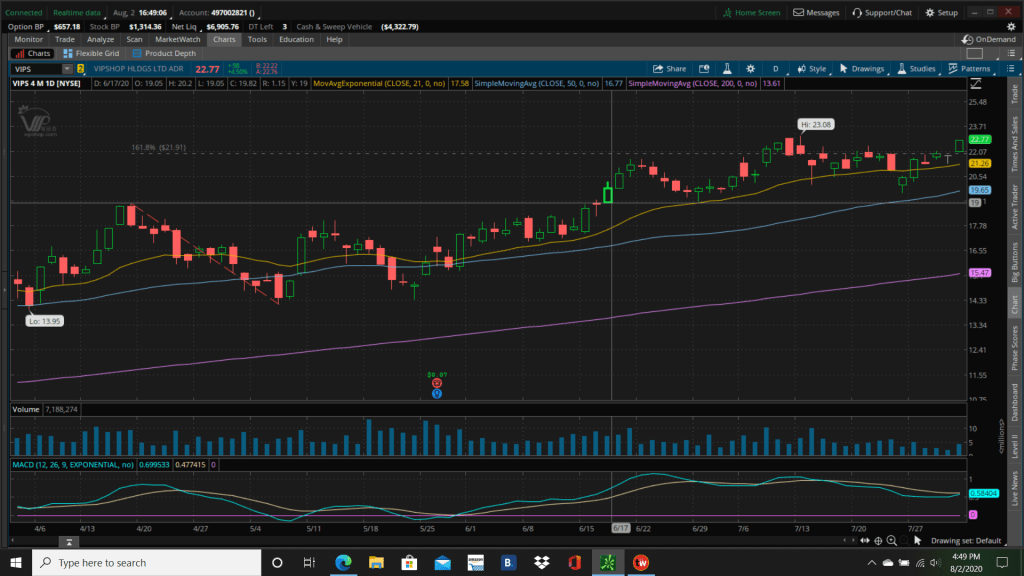The width and height of the screenshot is (1024, 576).
Task: Expand the Style dropdown
Action: pos(810,69)
